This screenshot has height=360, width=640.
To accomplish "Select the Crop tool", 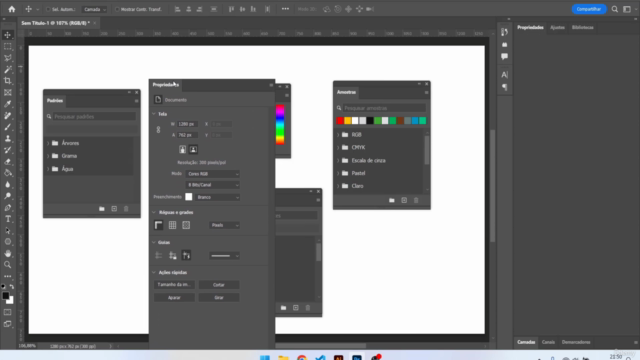I will pyautogui.click(x=8, y=81).
